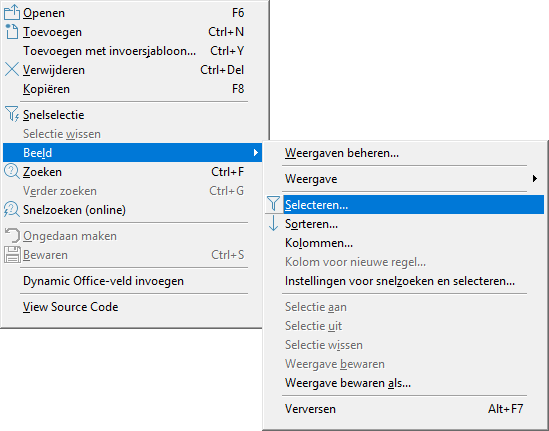Click the Snelzoeken (online) icon
The width and height of the screenshot is (549, 431).
(12, 209)
